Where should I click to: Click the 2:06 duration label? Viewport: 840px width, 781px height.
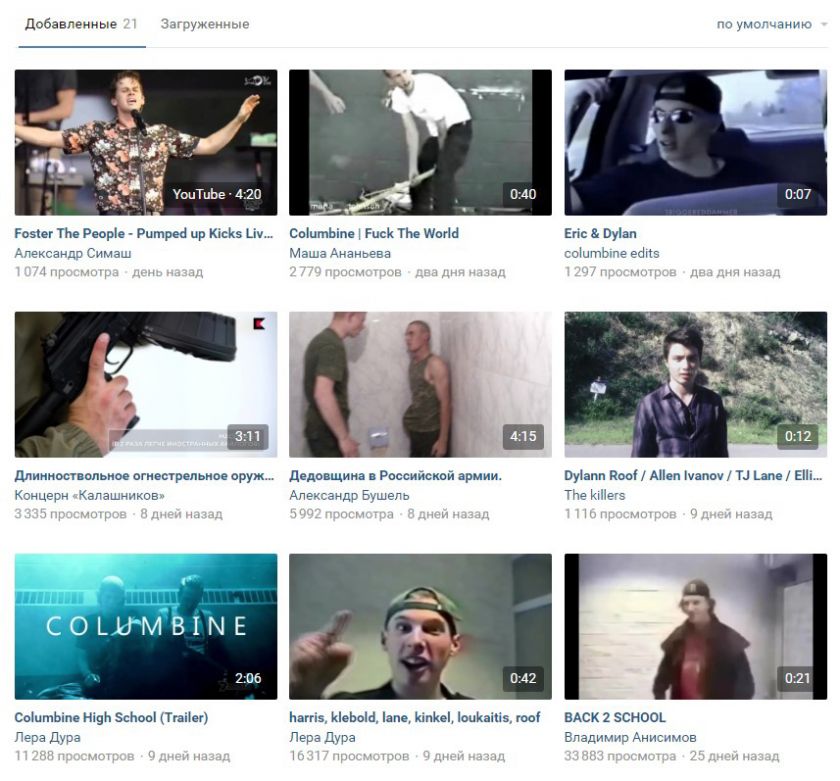tap(248, 679)
